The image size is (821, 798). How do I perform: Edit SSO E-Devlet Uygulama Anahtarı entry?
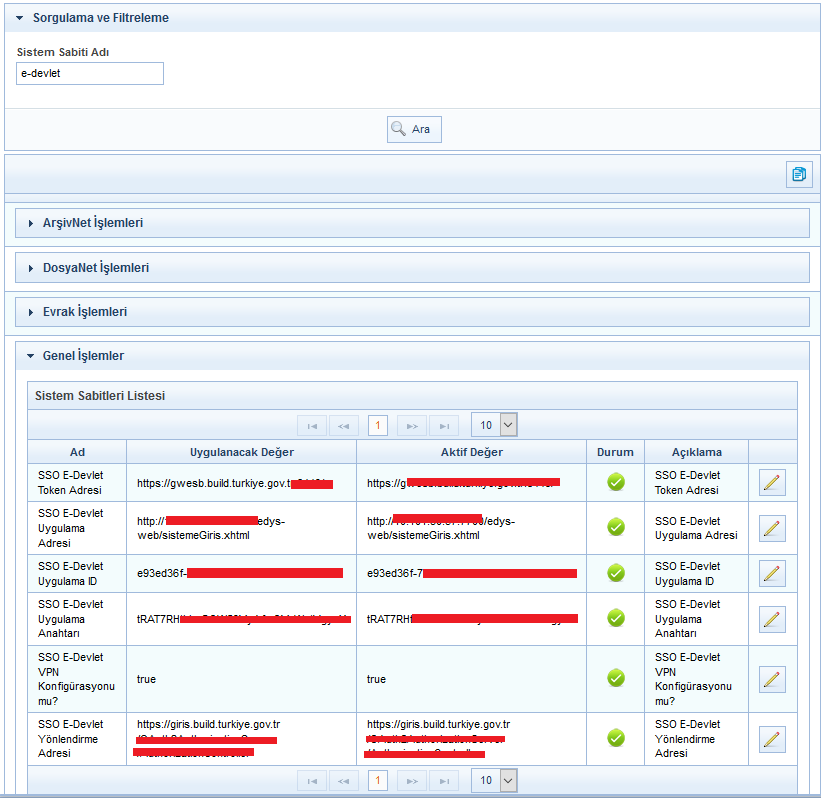[x=772, y=619]
